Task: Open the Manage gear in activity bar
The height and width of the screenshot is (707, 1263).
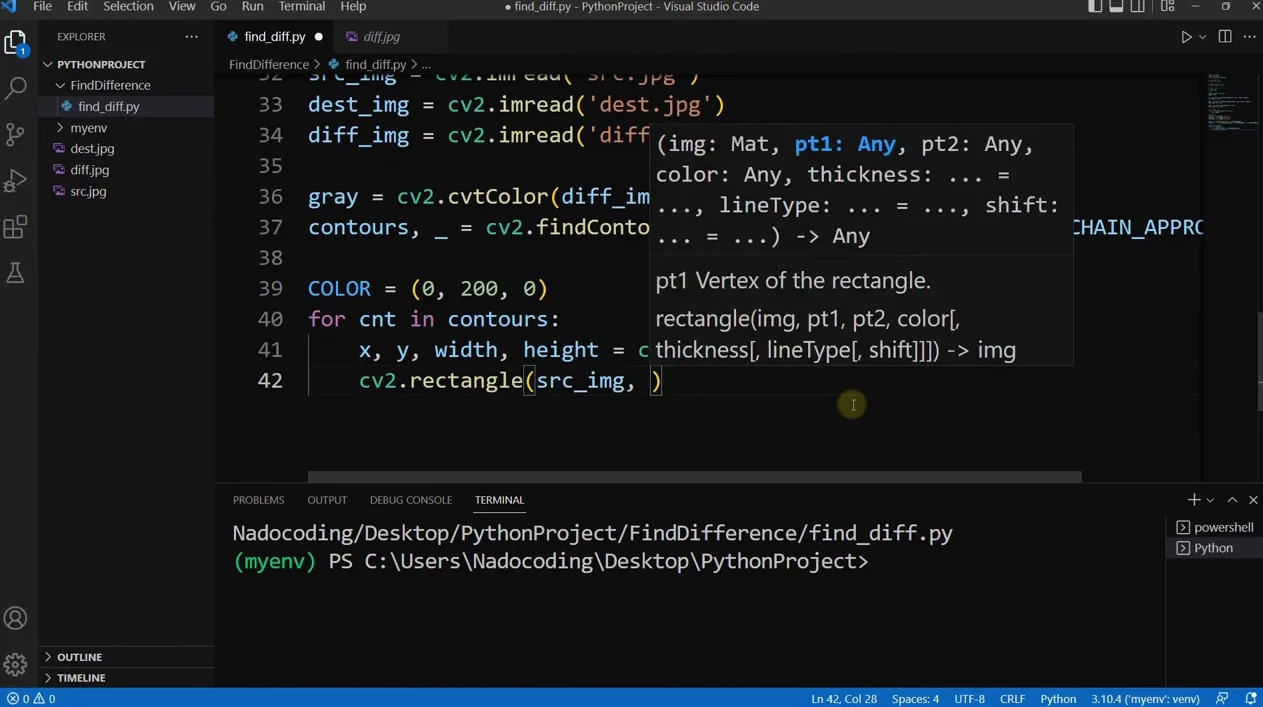Action: tap(16, 664)
